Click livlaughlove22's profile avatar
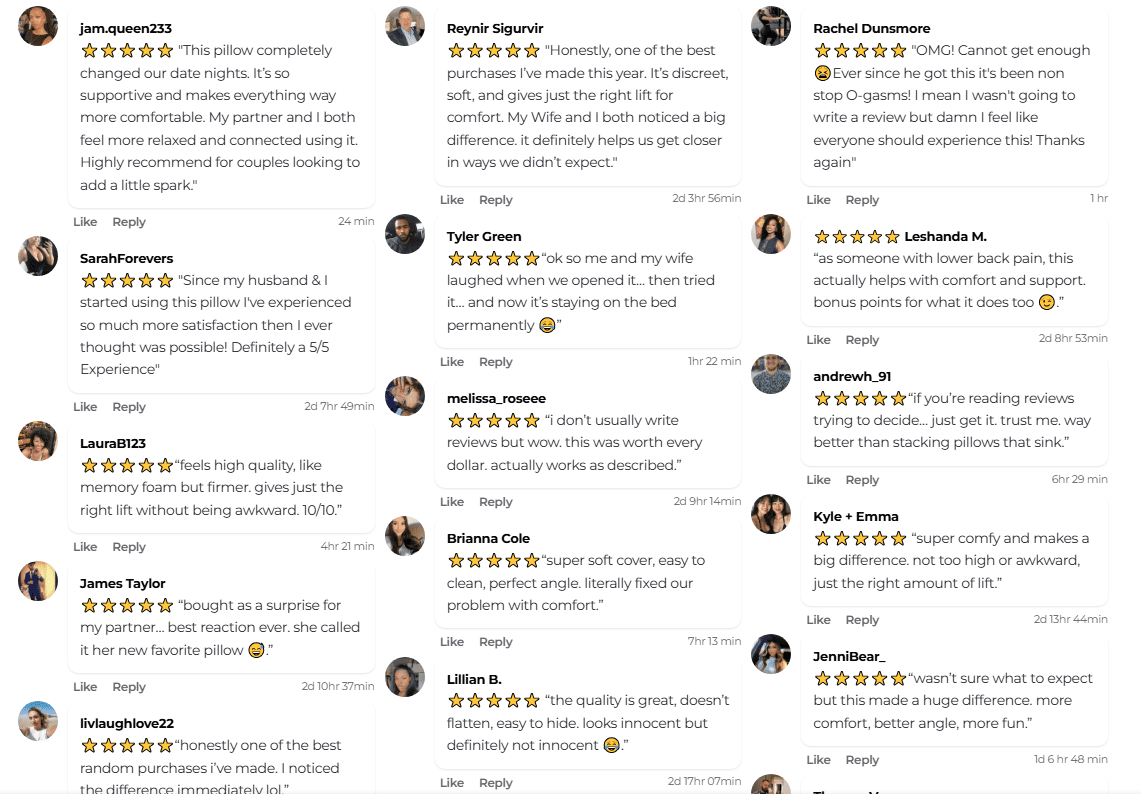 point(38,721)
